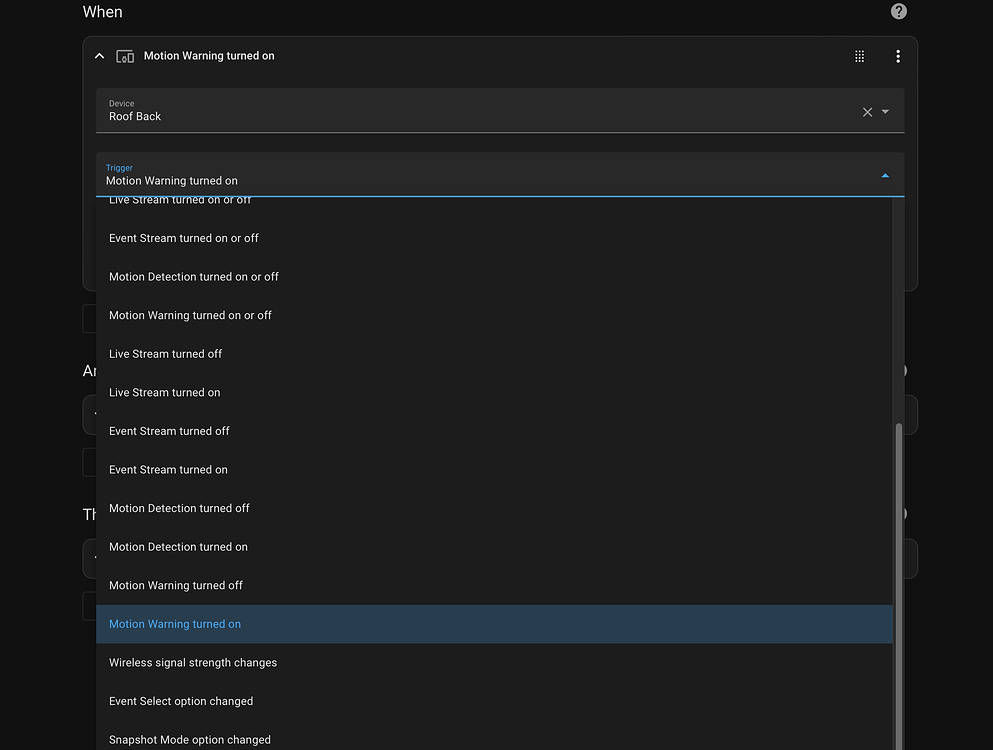Select Event Stream turned on

168,469
